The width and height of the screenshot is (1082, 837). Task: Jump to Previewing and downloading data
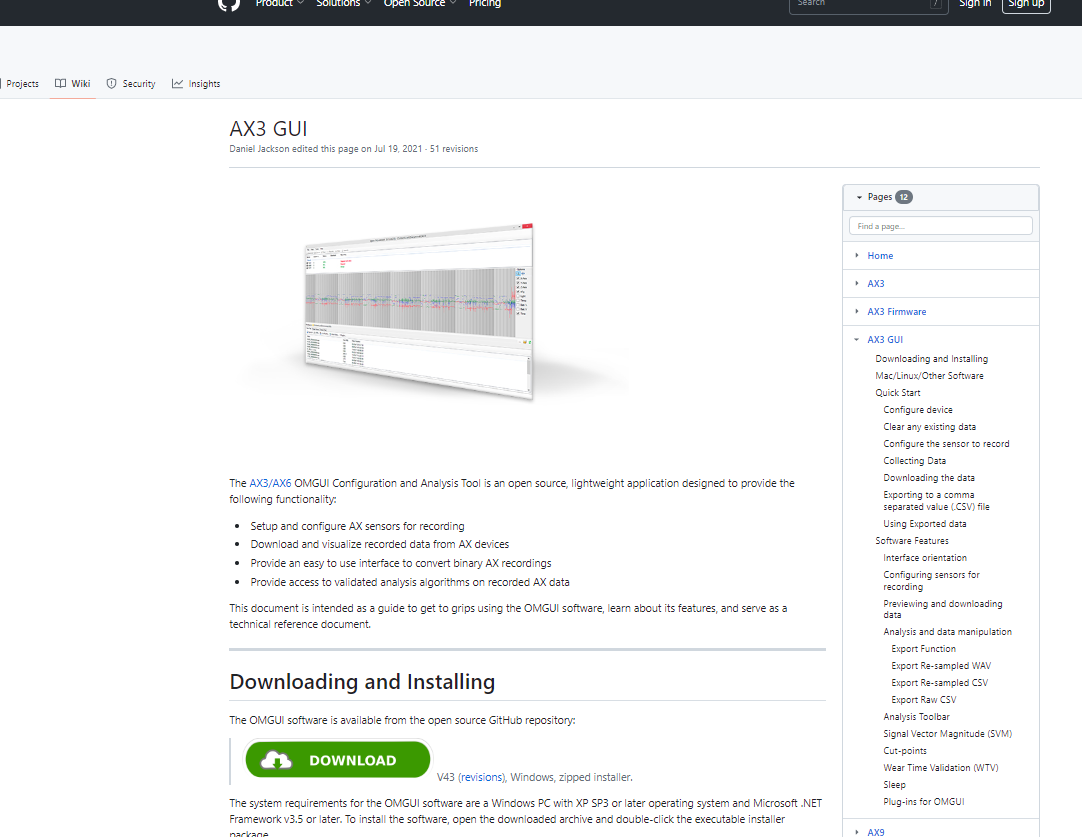click(x=943, y=609)
